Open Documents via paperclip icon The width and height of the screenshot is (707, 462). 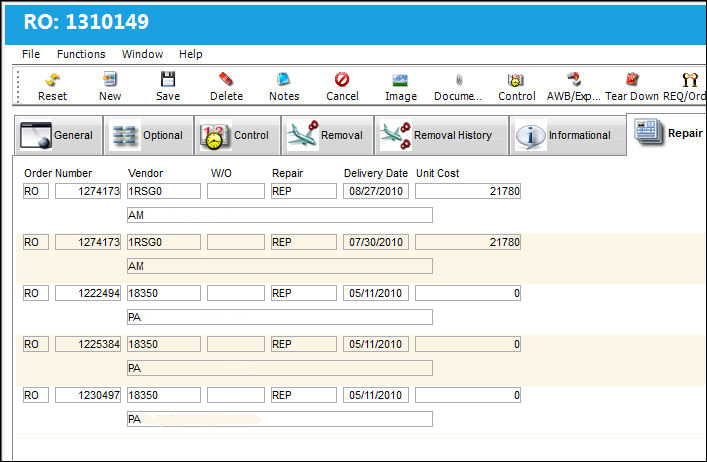tap(459, 80)
